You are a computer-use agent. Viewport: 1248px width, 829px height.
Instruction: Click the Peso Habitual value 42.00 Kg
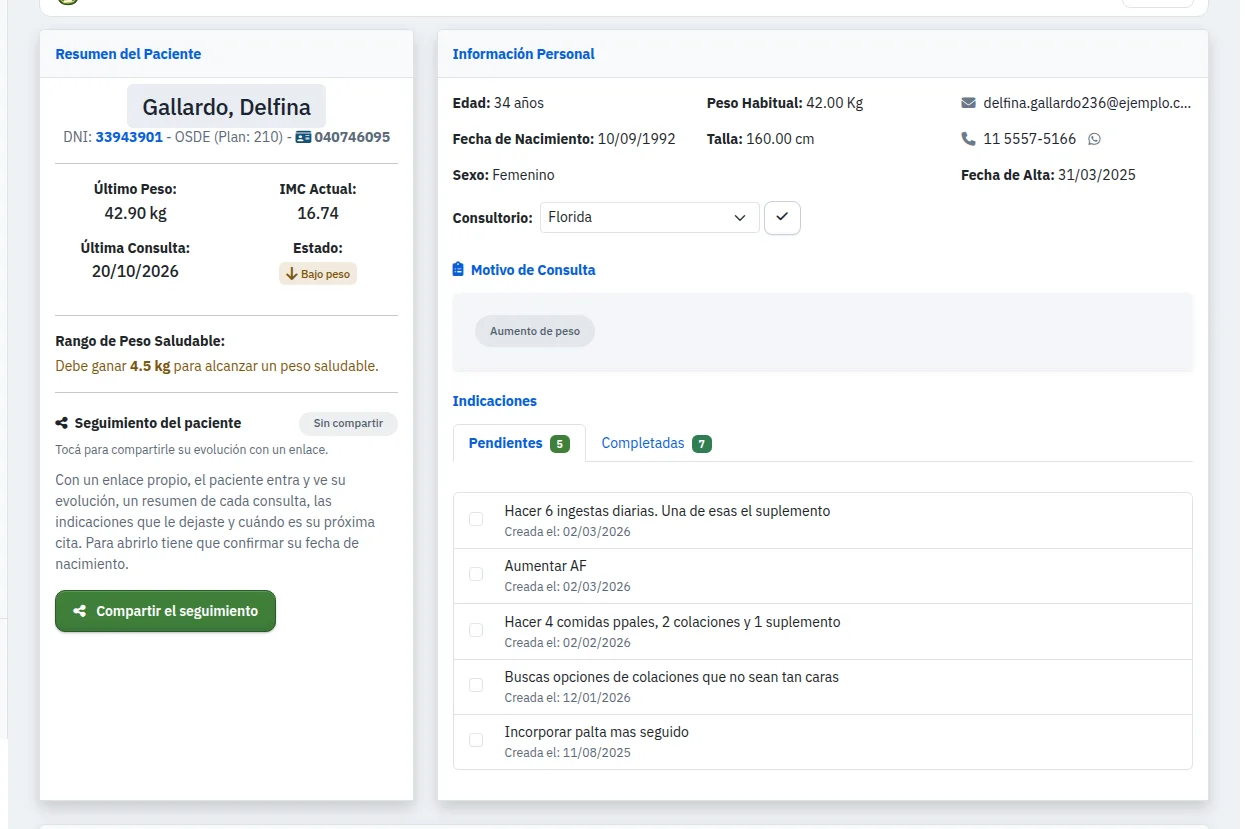click(x=835, y=103)
